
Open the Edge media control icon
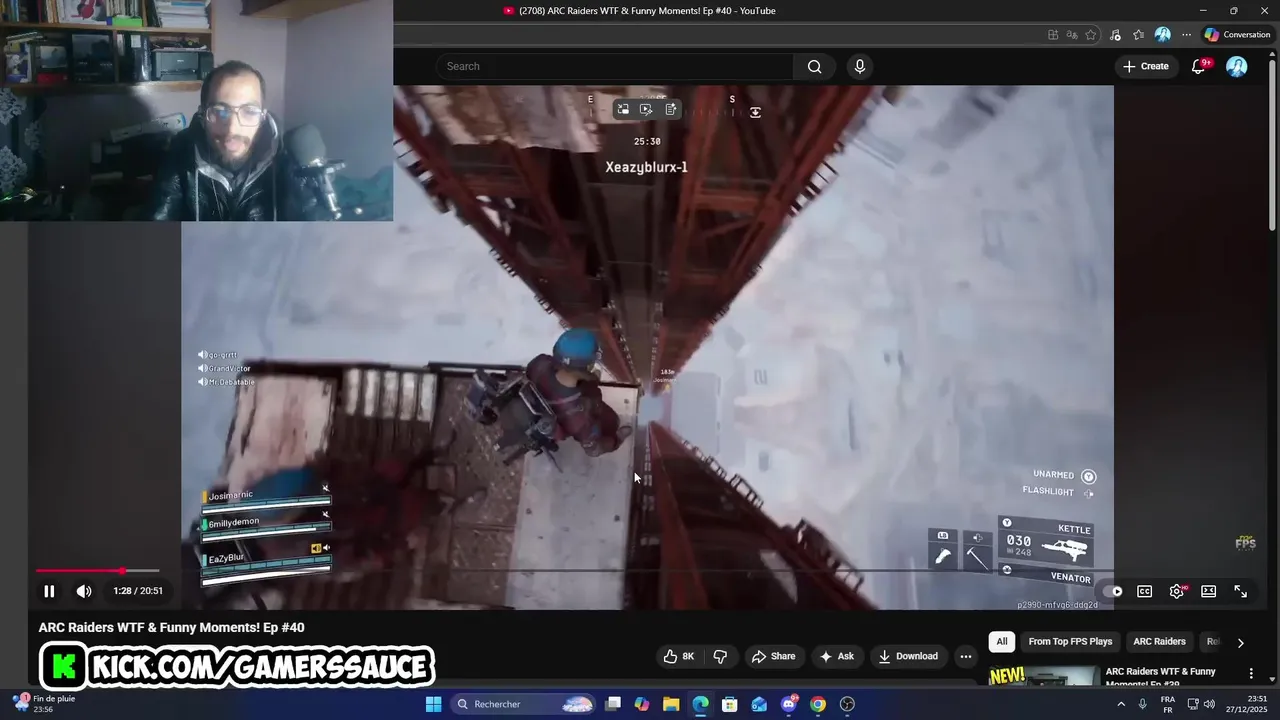tap(1115, 34)
